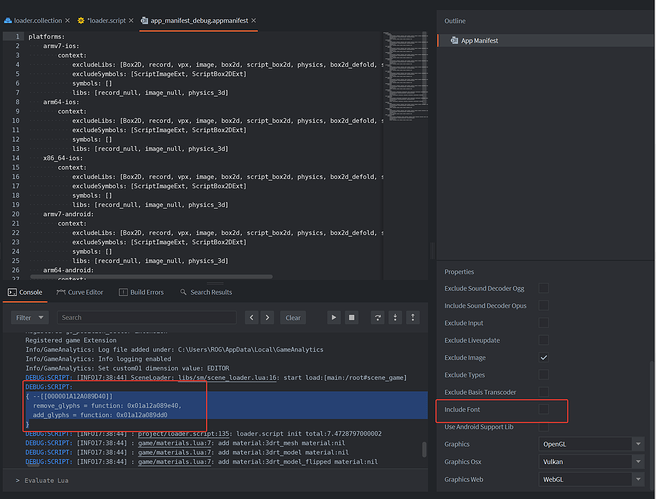The height and width of the screenshot is (499, 656).
Task: Click the Properties panel header
Action: tap(459, 272)
